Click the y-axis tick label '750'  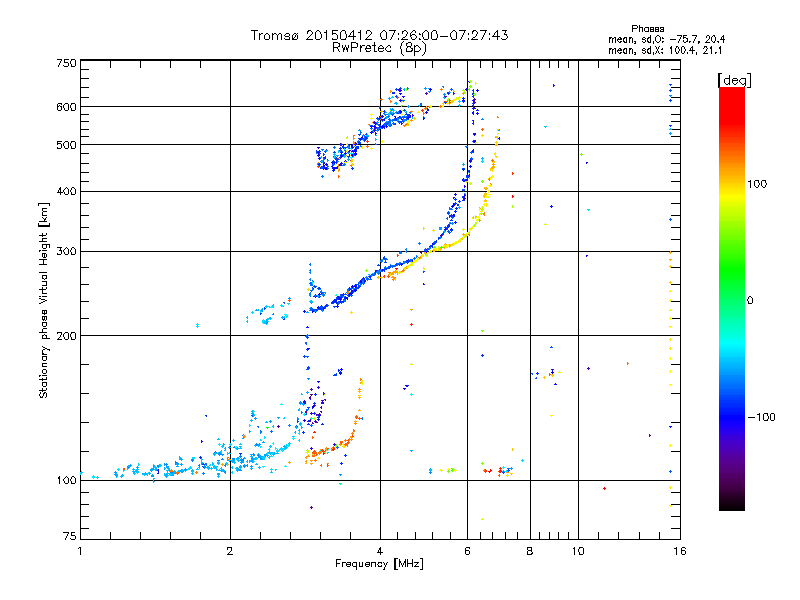(66, 63)
